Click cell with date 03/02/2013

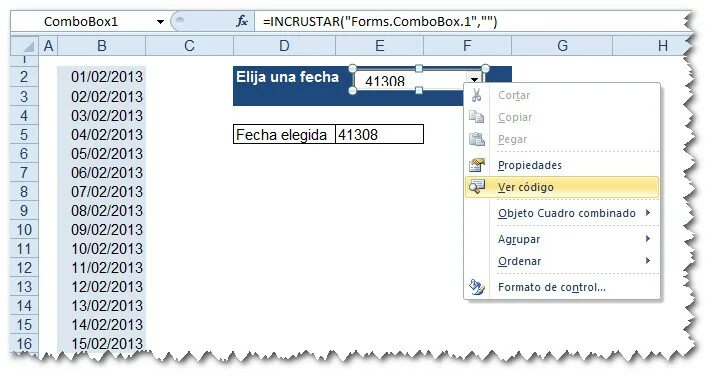(102, 115)
